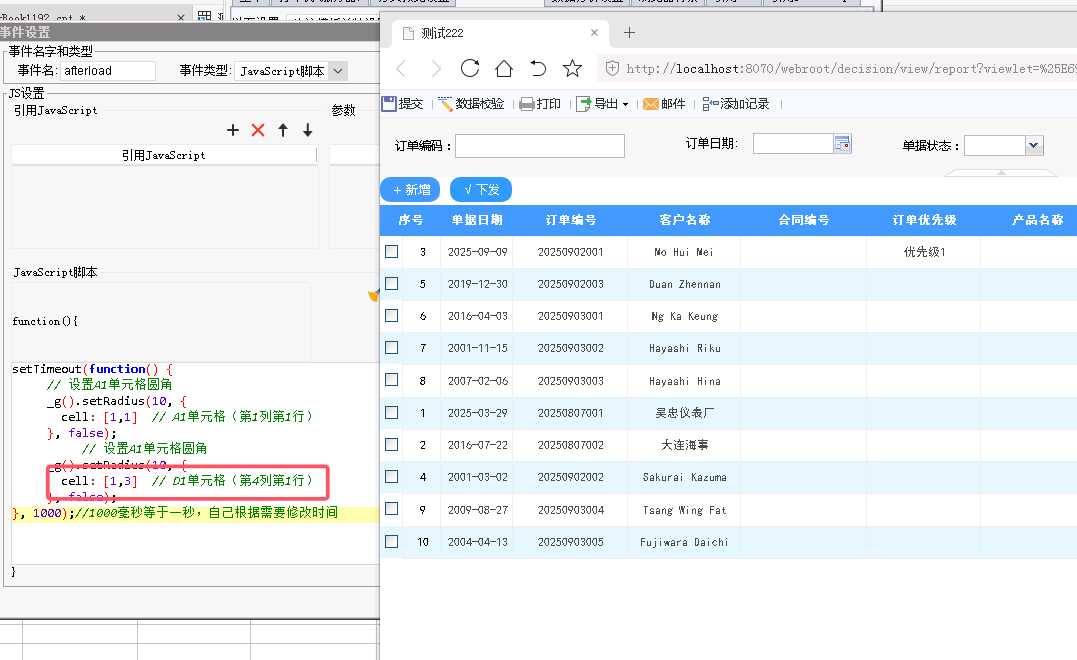Click the 下发 dispatch button
The width and height of the screenshot is (1077, 660).
(481, 189)
